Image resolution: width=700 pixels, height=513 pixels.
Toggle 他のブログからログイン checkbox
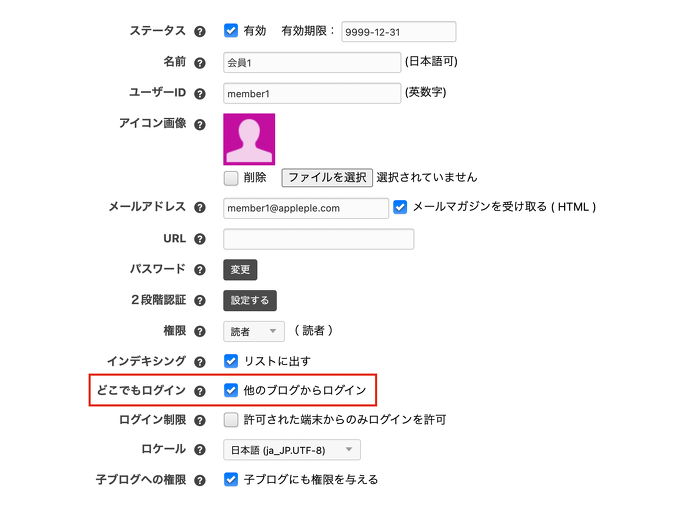tap(231, 390)
